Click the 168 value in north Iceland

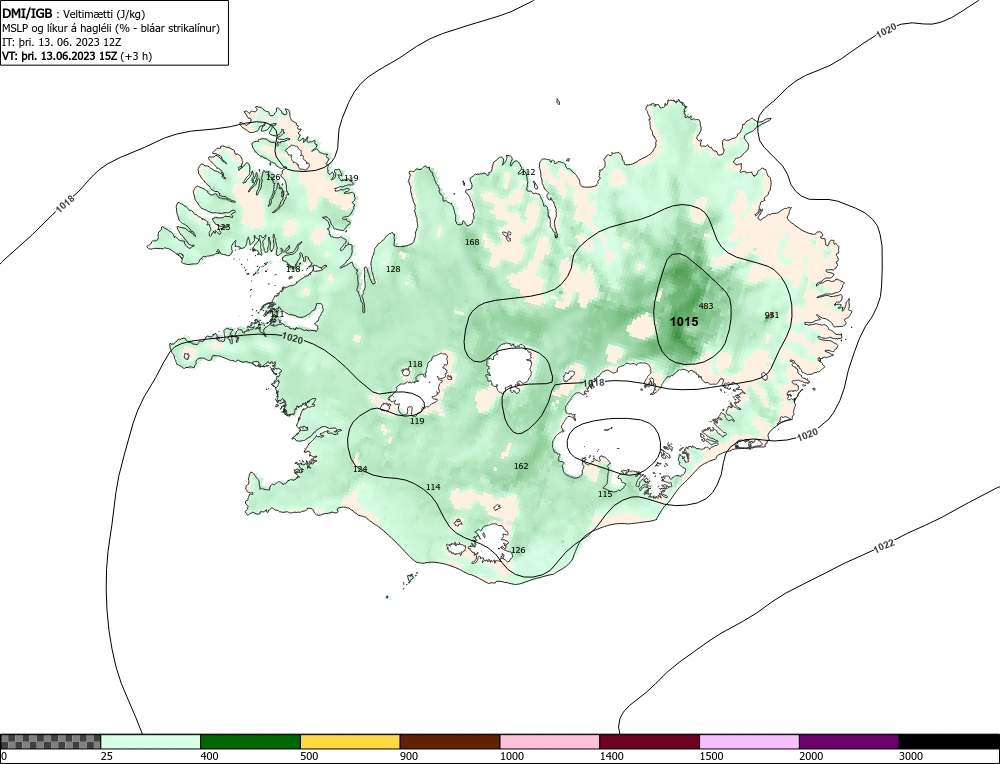[472, 242]
